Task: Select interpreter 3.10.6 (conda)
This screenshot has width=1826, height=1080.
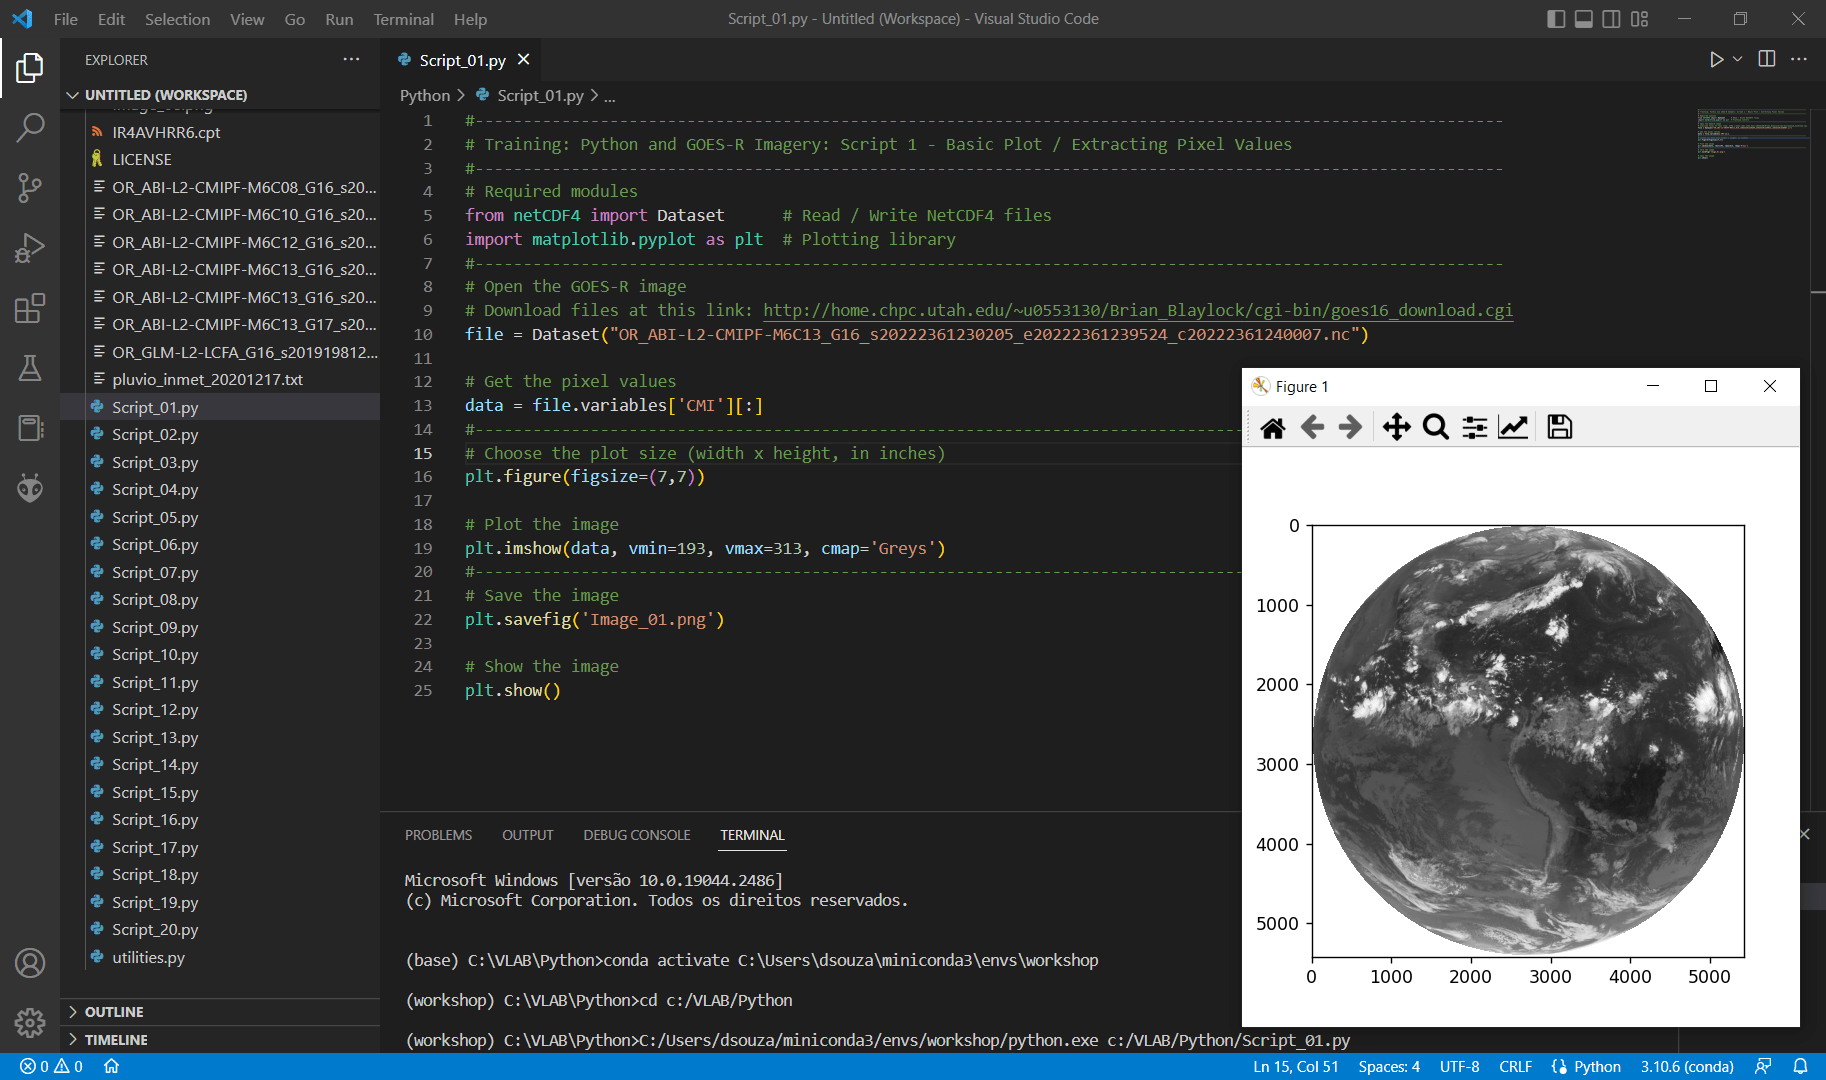Action: [1687, 1066]
